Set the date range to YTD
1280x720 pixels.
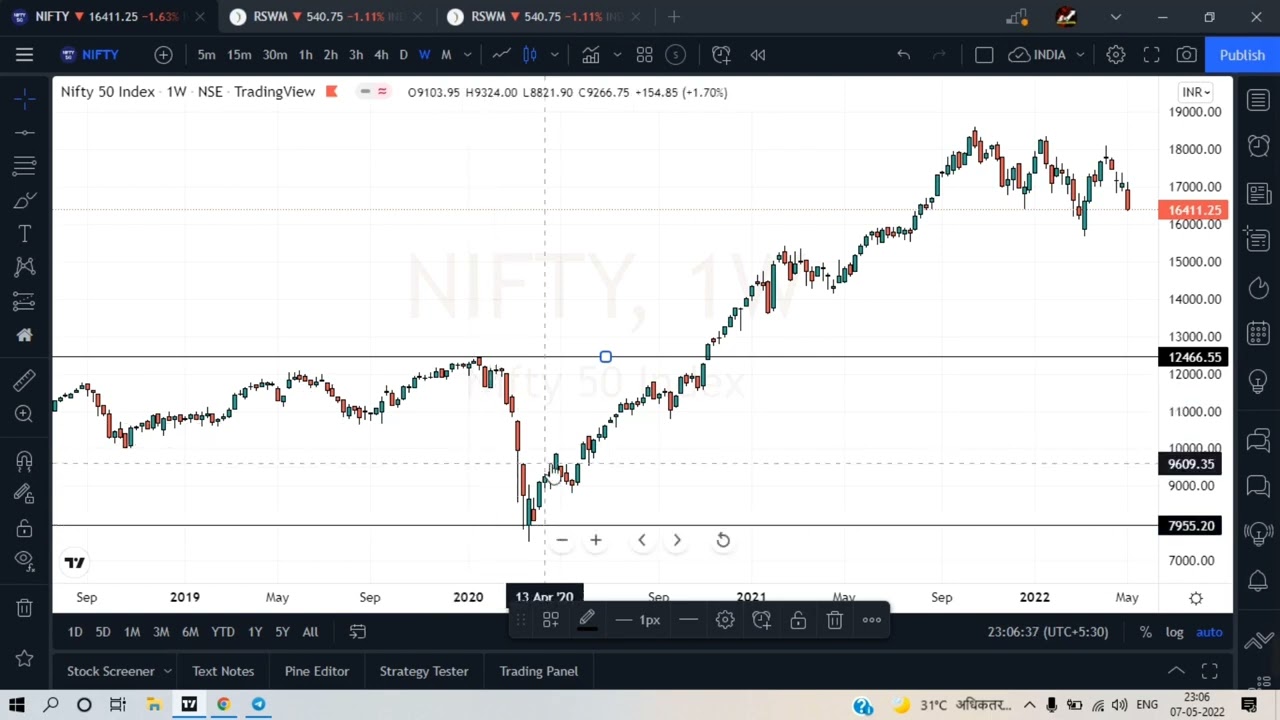tap(222, 632)
